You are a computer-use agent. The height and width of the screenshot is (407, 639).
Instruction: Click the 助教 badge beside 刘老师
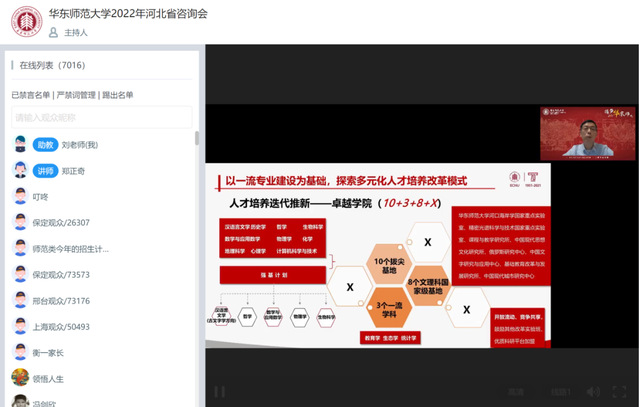point(44,144)
